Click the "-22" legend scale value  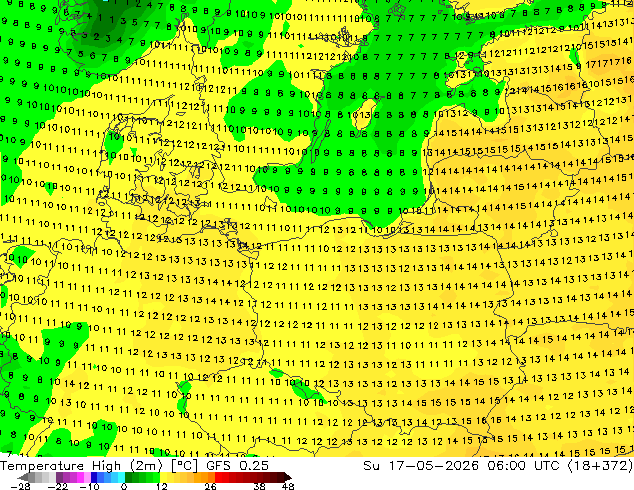(57, 486)
